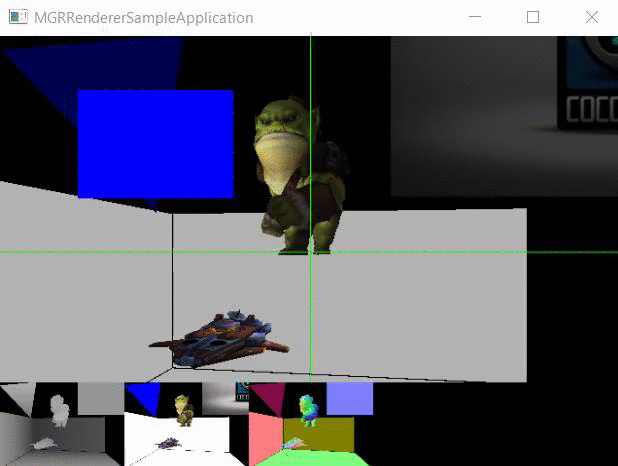Click the white albedo buffer preview thumbnail
The height and width of the screenshot is (466, 618).
pos(186,424)
